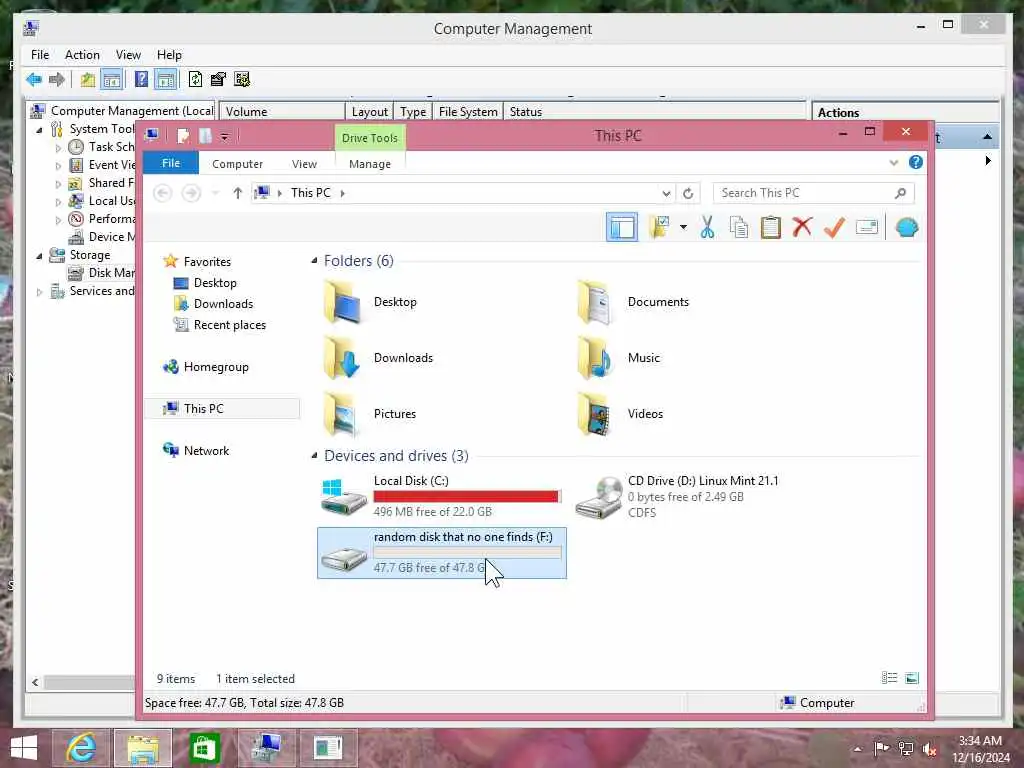Screen dimensions: 1024x768
Task: Expand the ribbon with chevron near help
Action: point(893,163)
